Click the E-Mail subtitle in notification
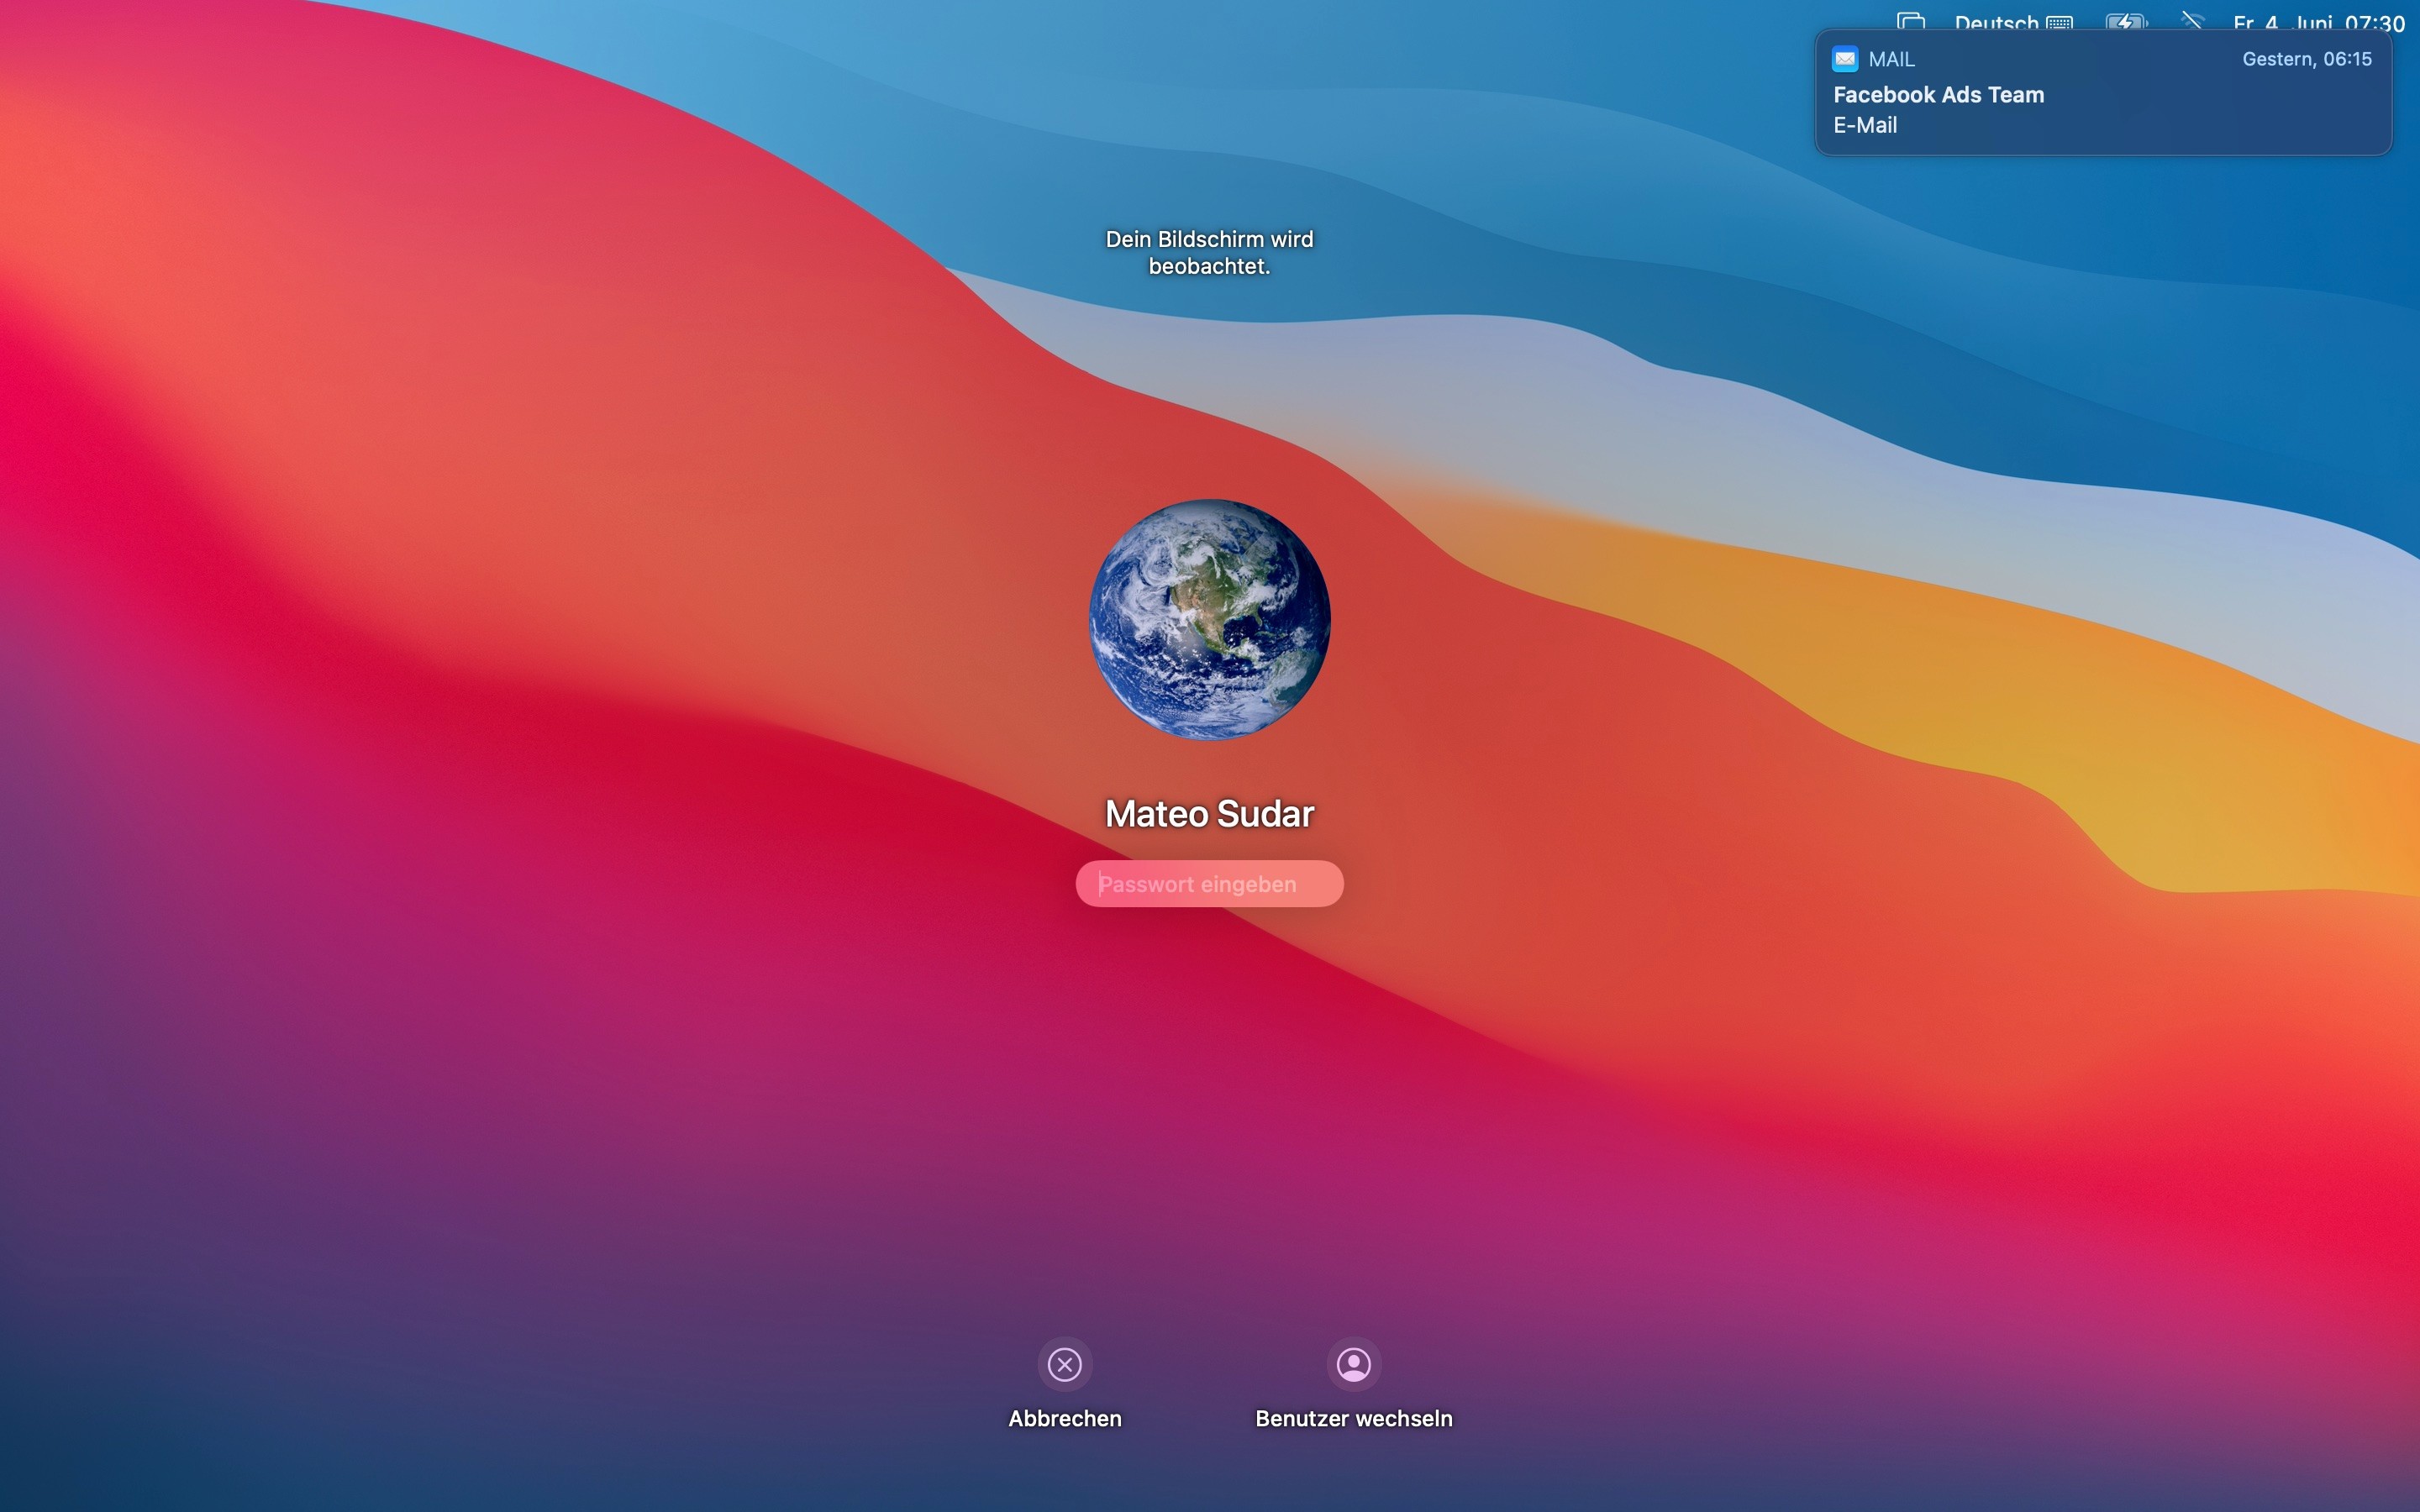The image size is (2420, 1512). (x=1864, y=126)
